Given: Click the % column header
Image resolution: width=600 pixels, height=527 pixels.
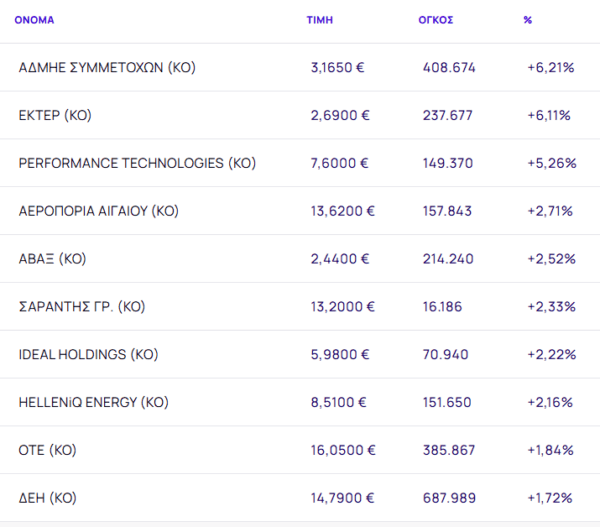Looking at the screenshot, I should (527, 20).
